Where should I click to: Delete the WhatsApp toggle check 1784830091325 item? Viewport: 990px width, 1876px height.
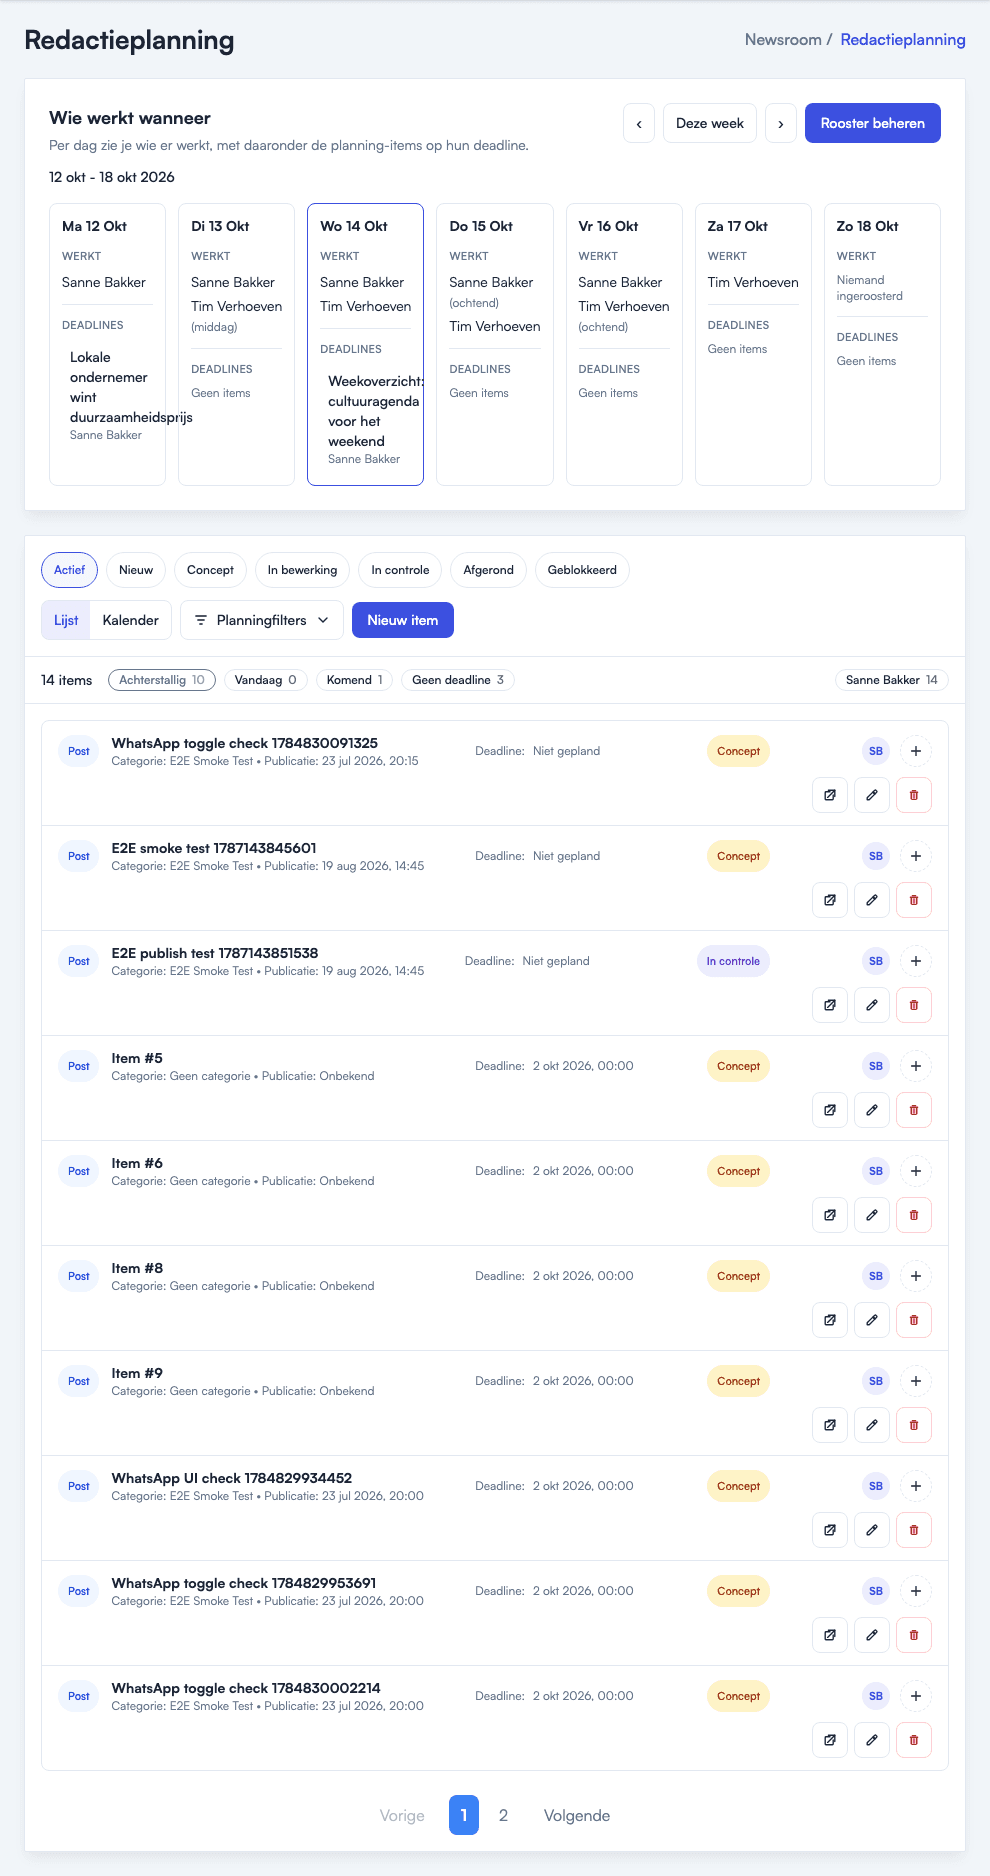pyautogui.click(x=914, y=795)
